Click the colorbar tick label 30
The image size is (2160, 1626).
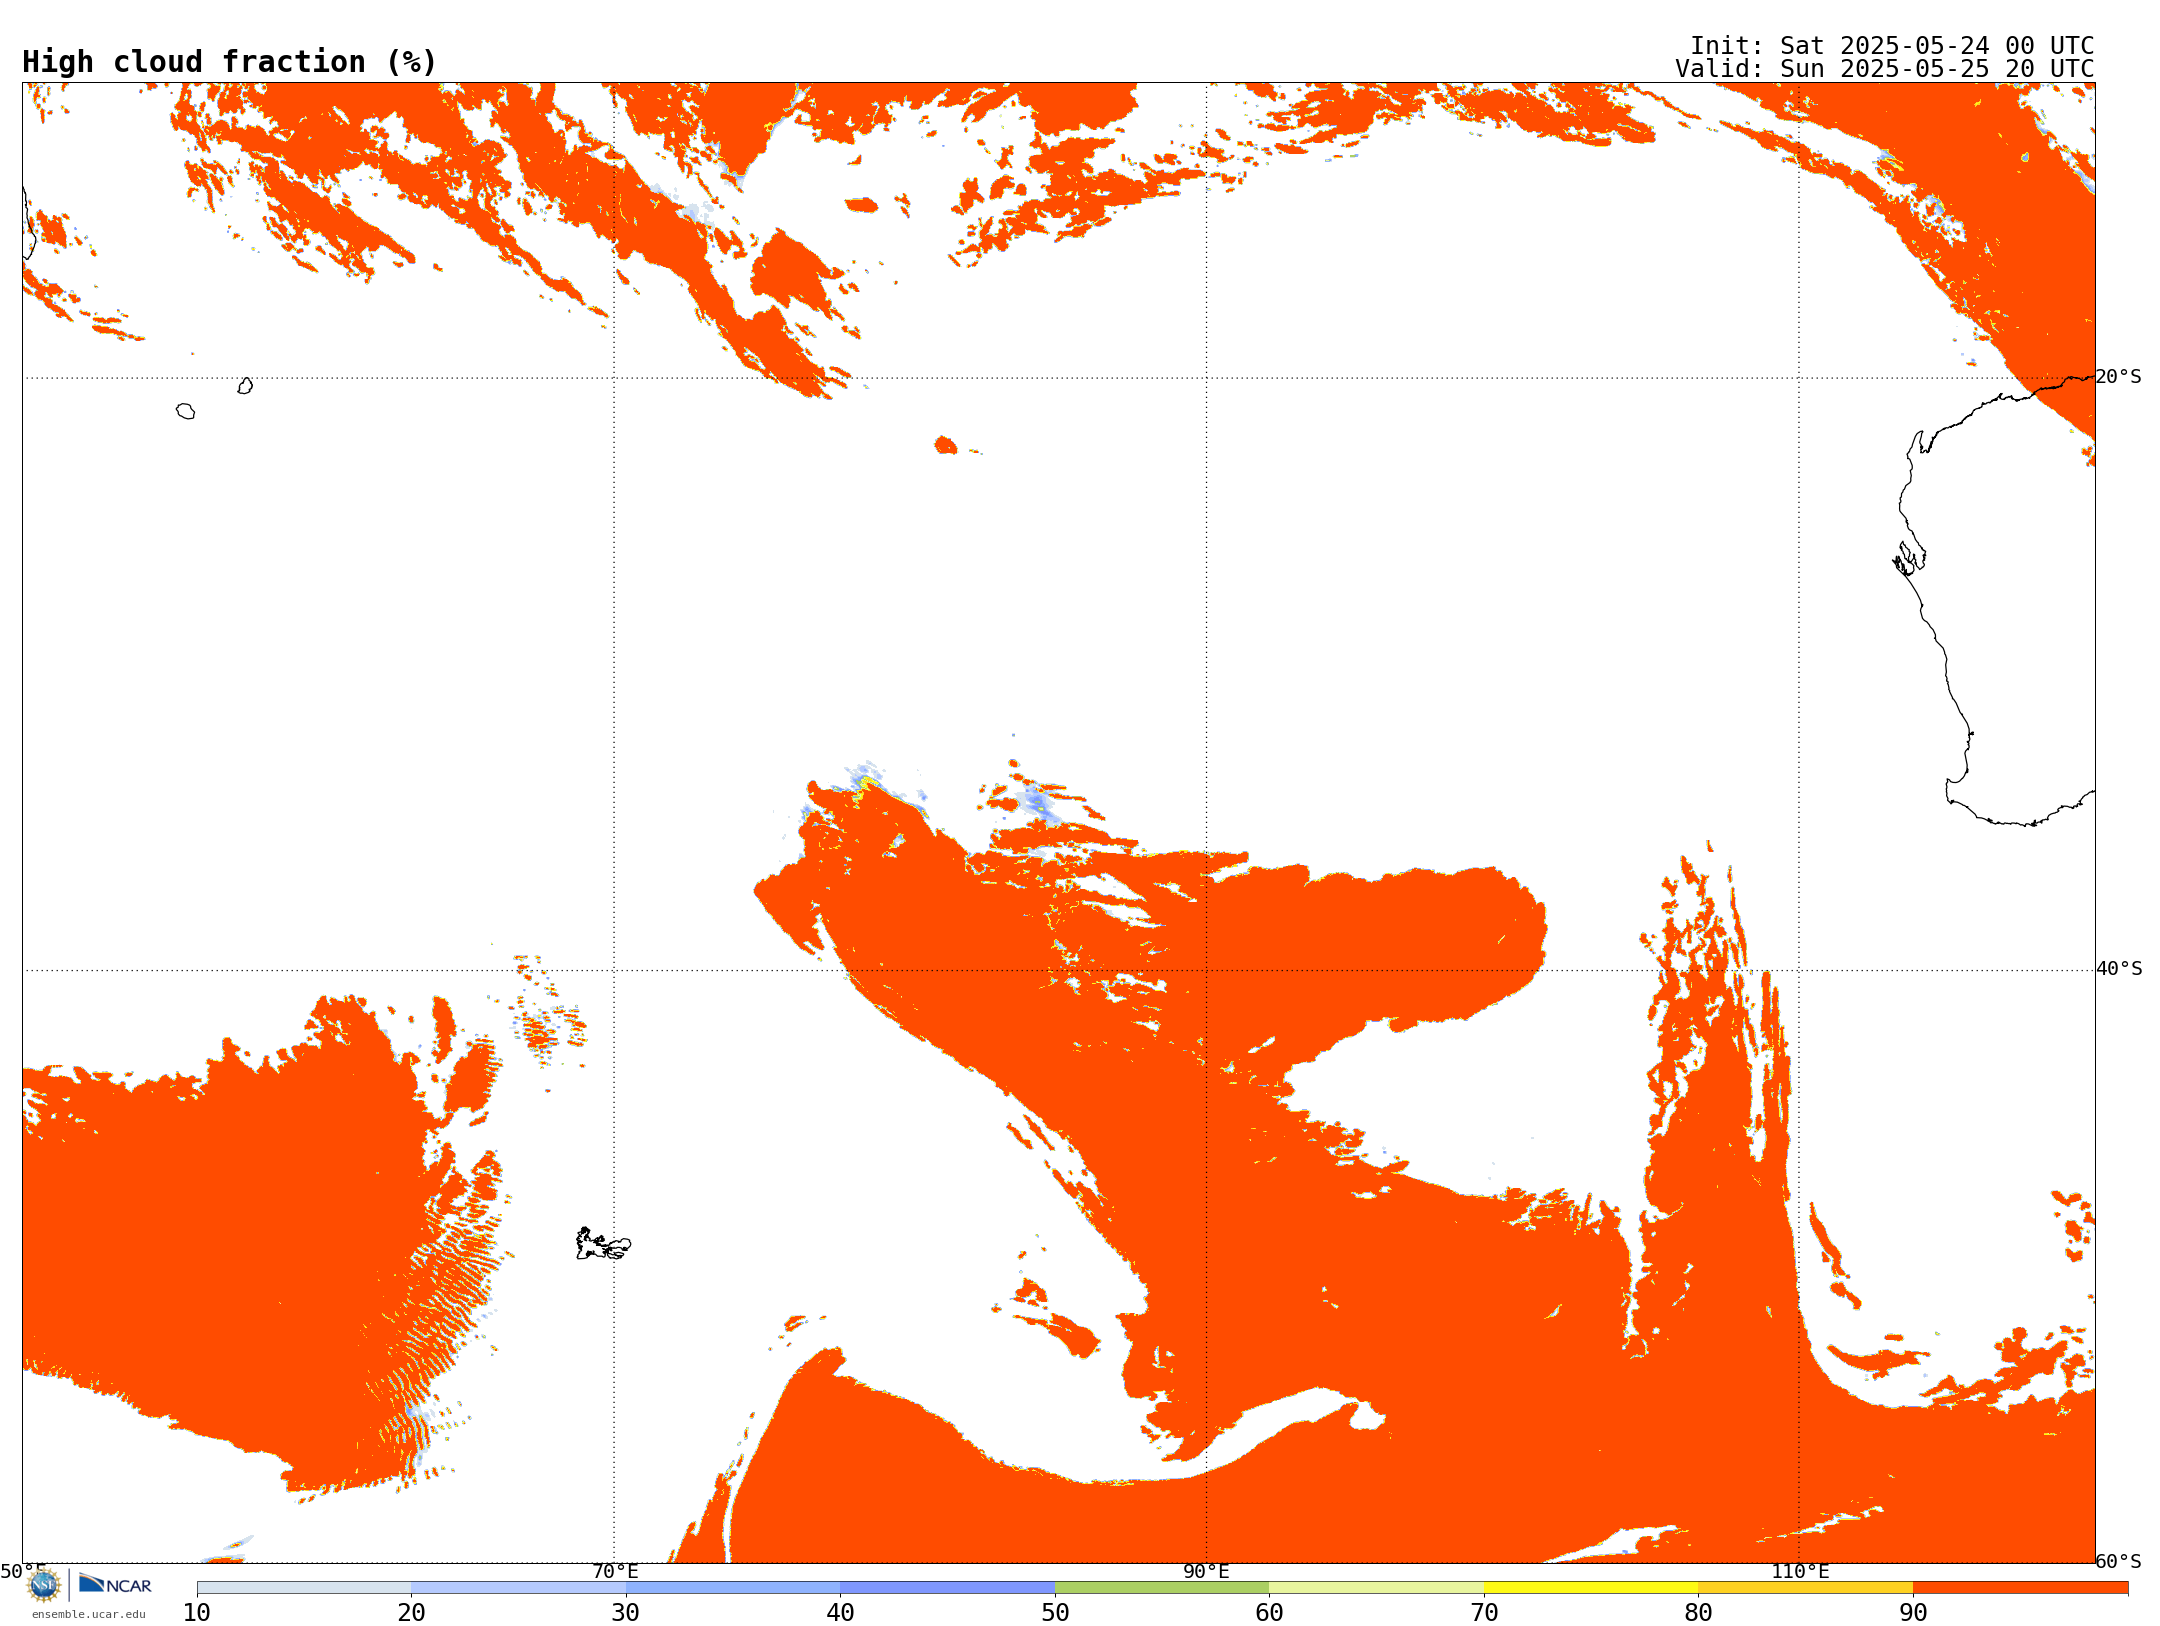(626, 1612)
